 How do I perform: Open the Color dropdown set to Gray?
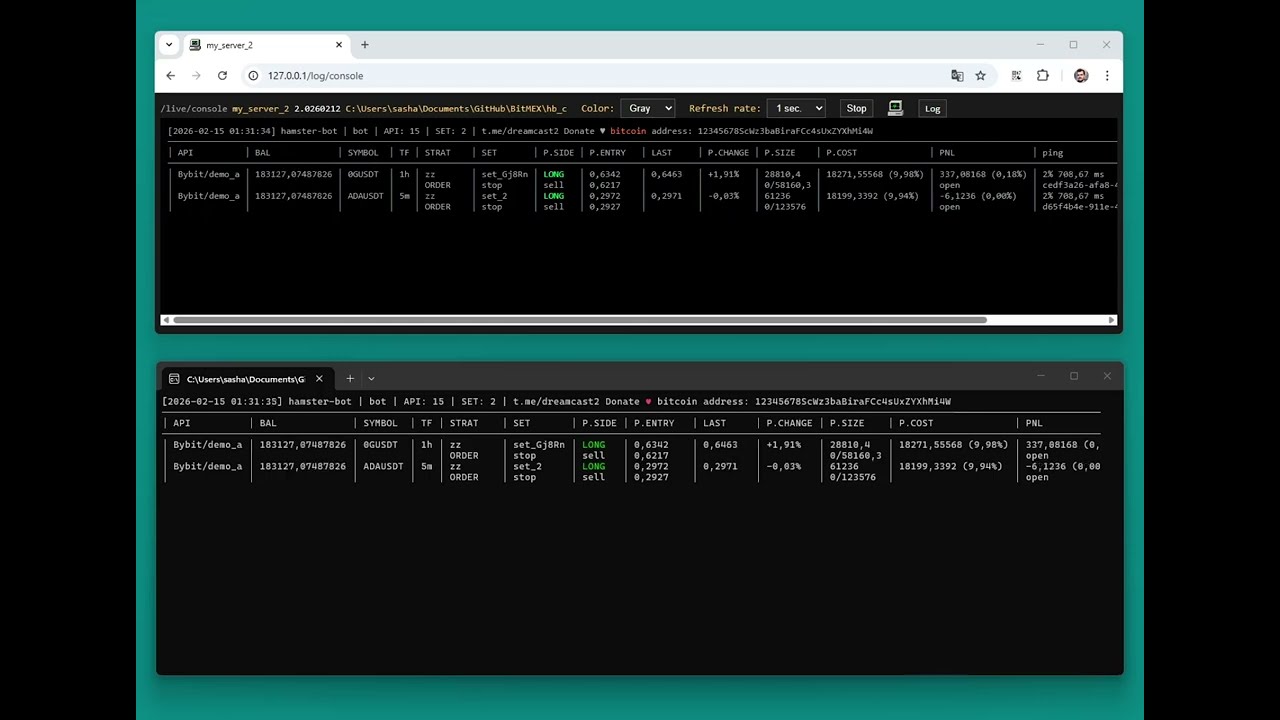(648, 108)
